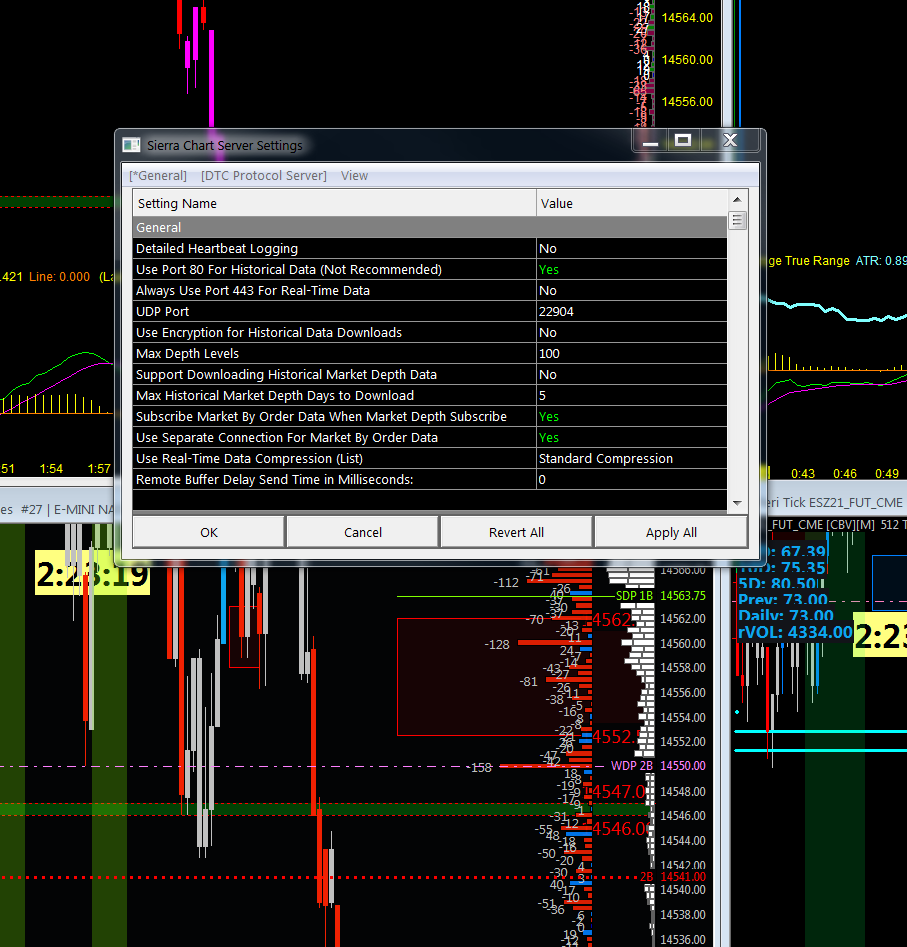Toggle Use Encryption for Historical Data Downloads value

point(631,332)
